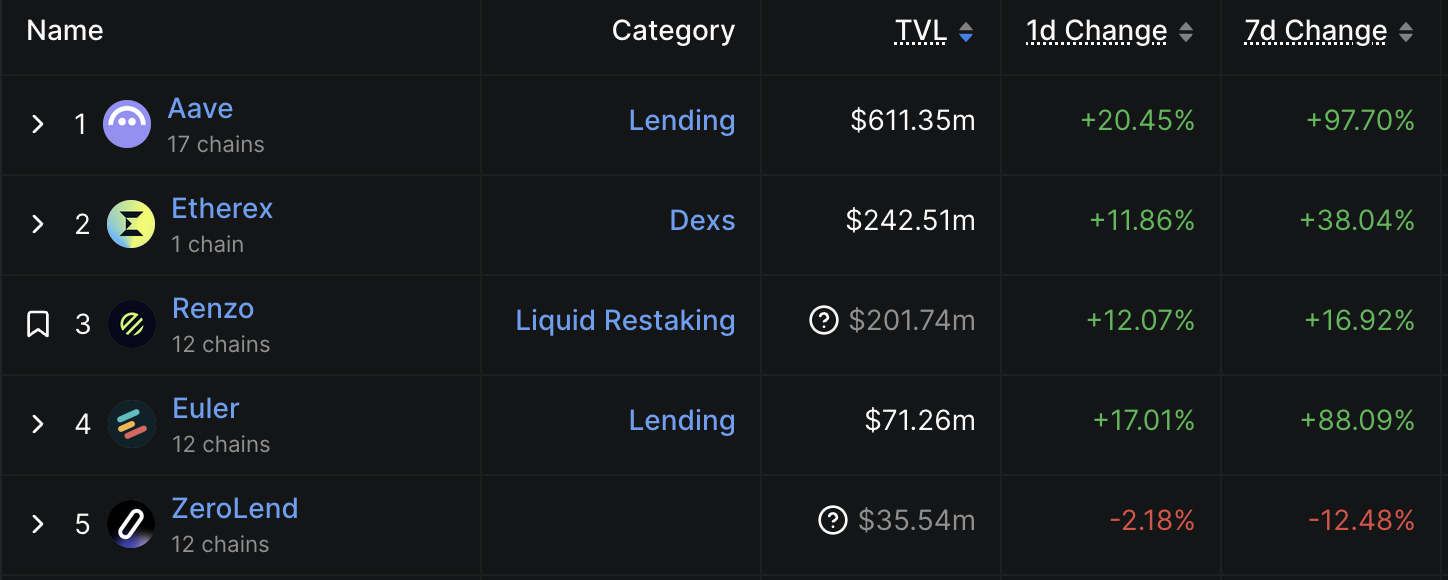Click the ZeroLend logo icon
This screenshot has height=580, width=1448.
point(132,524)
